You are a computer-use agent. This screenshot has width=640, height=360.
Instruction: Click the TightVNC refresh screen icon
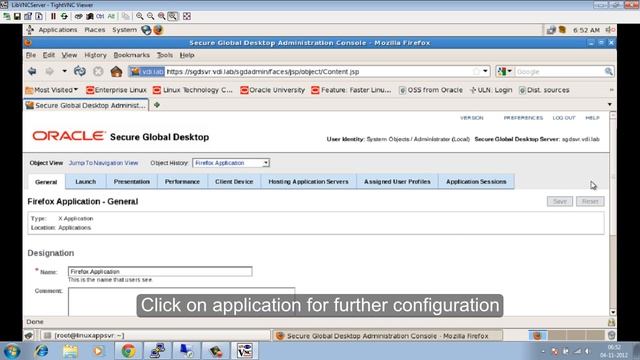(64, 16)
